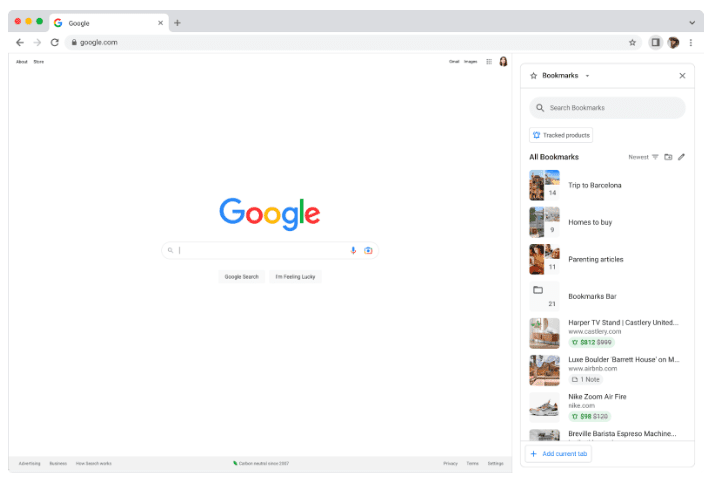Open the Newest sort order dropdown
This screenshot has height=492, width=720.
[x=642, y=157]
